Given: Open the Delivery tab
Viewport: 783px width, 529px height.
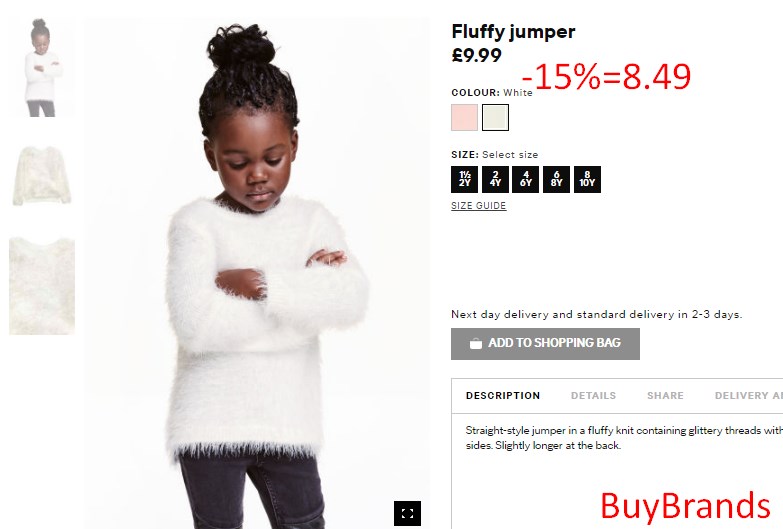Looking at the screenshot, I should (749, 396).
